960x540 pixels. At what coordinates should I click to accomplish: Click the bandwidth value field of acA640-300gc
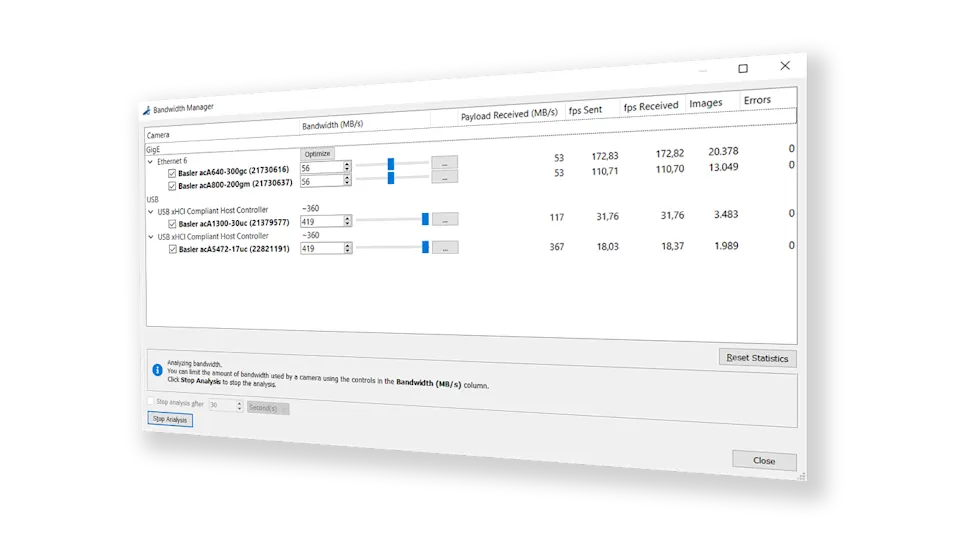click(x=321, y=168)
